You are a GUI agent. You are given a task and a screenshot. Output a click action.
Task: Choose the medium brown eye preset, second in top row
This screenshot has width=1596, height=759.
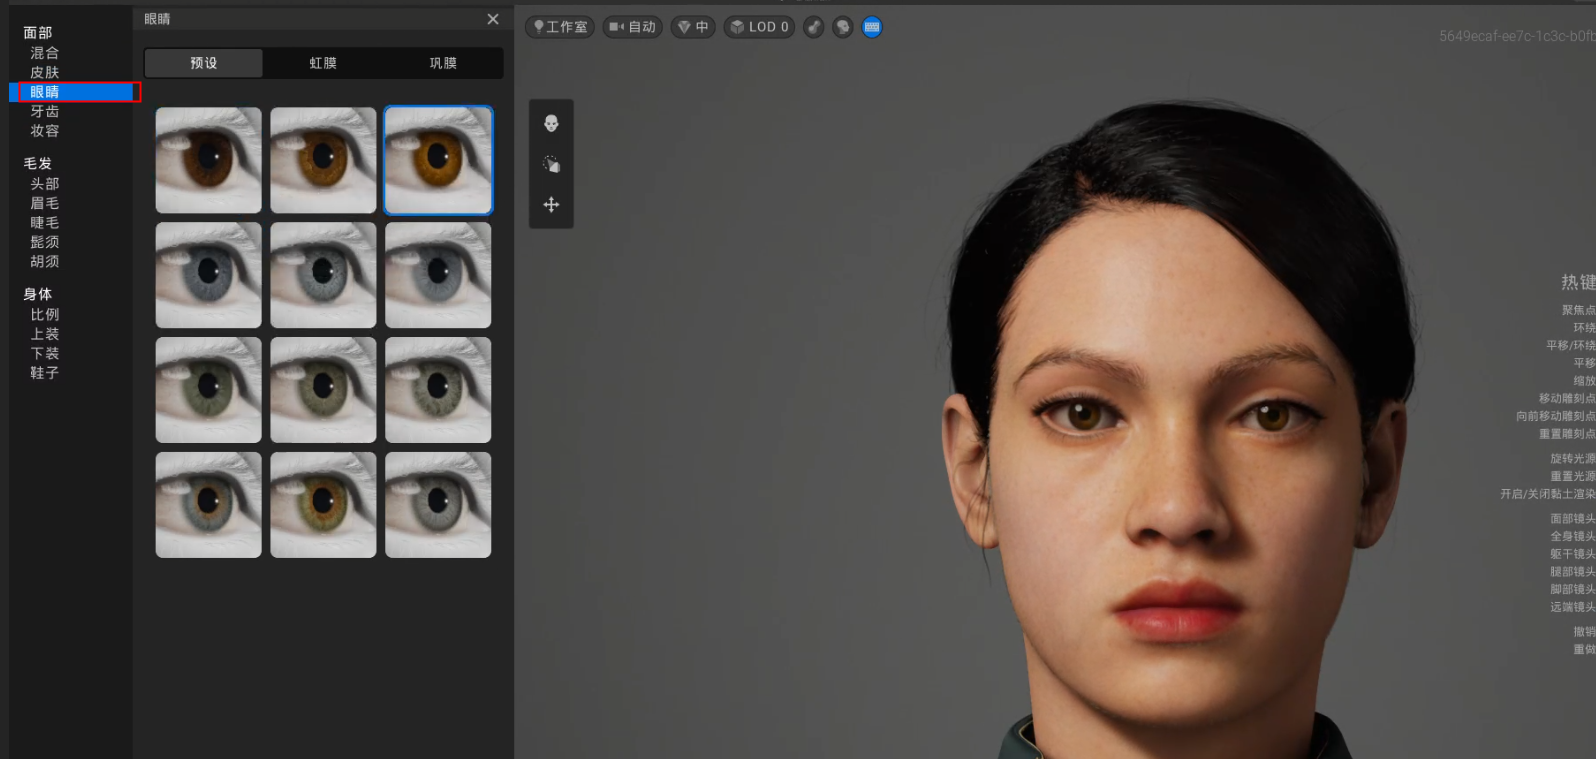pyautogui.click(x=323, y=160)
